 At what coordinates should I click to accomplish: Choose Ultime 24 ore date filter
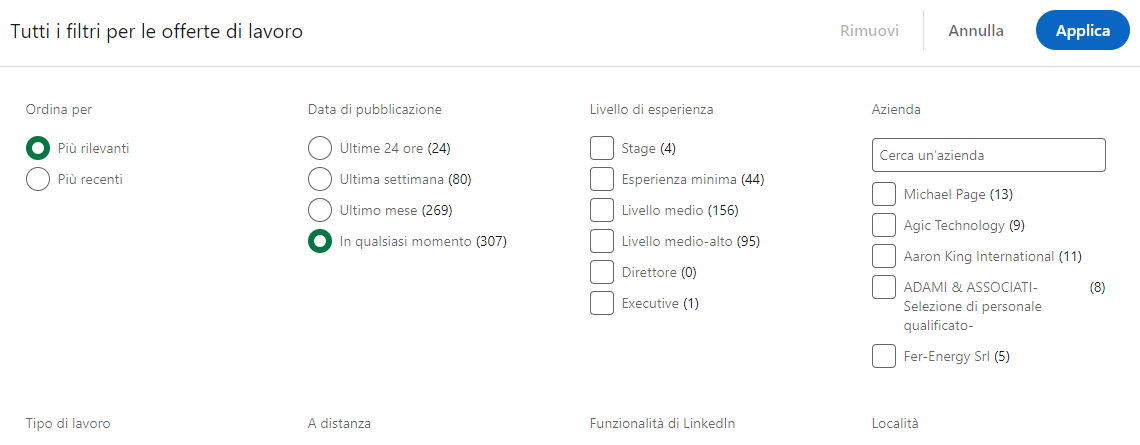[x=319, y=148]
